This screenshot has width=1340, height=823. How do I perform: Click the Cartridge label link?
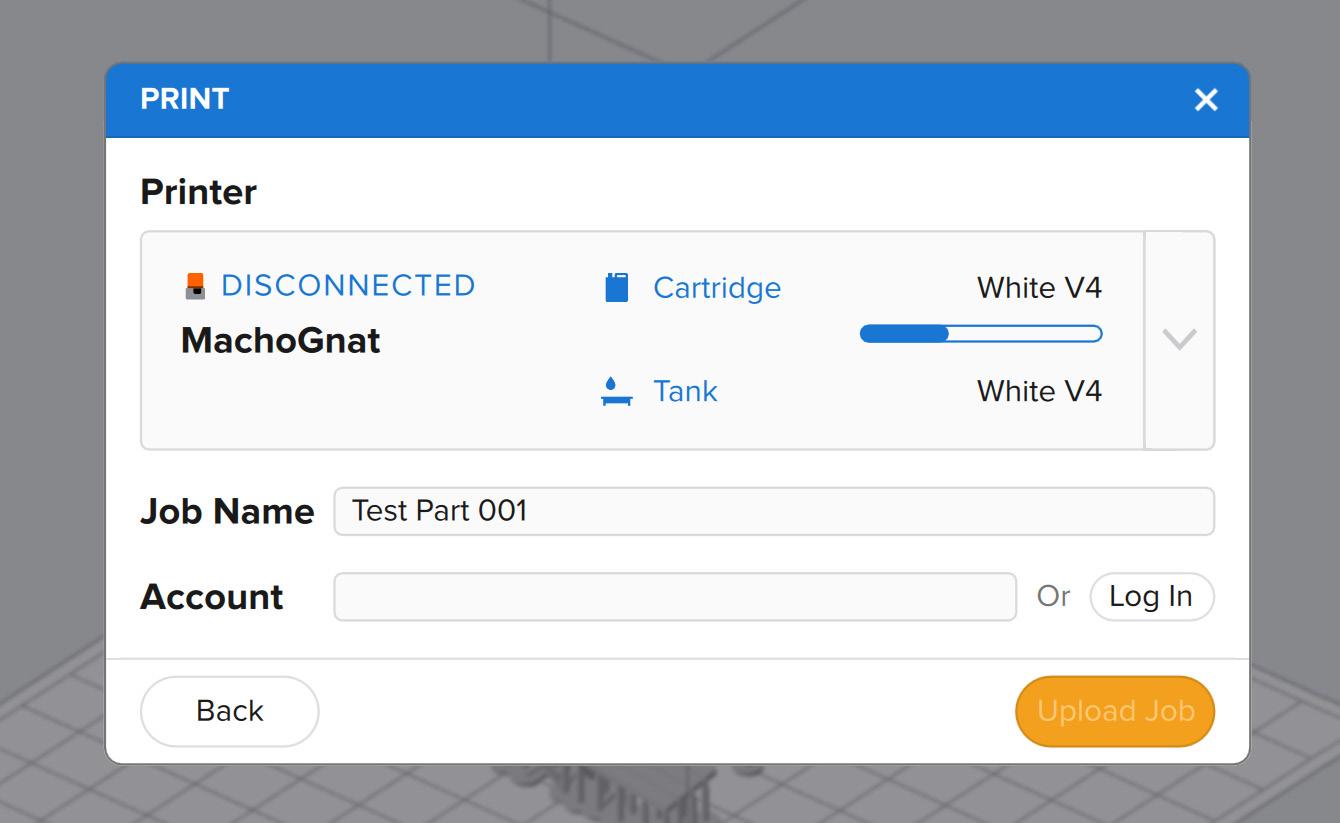(717, 288)
